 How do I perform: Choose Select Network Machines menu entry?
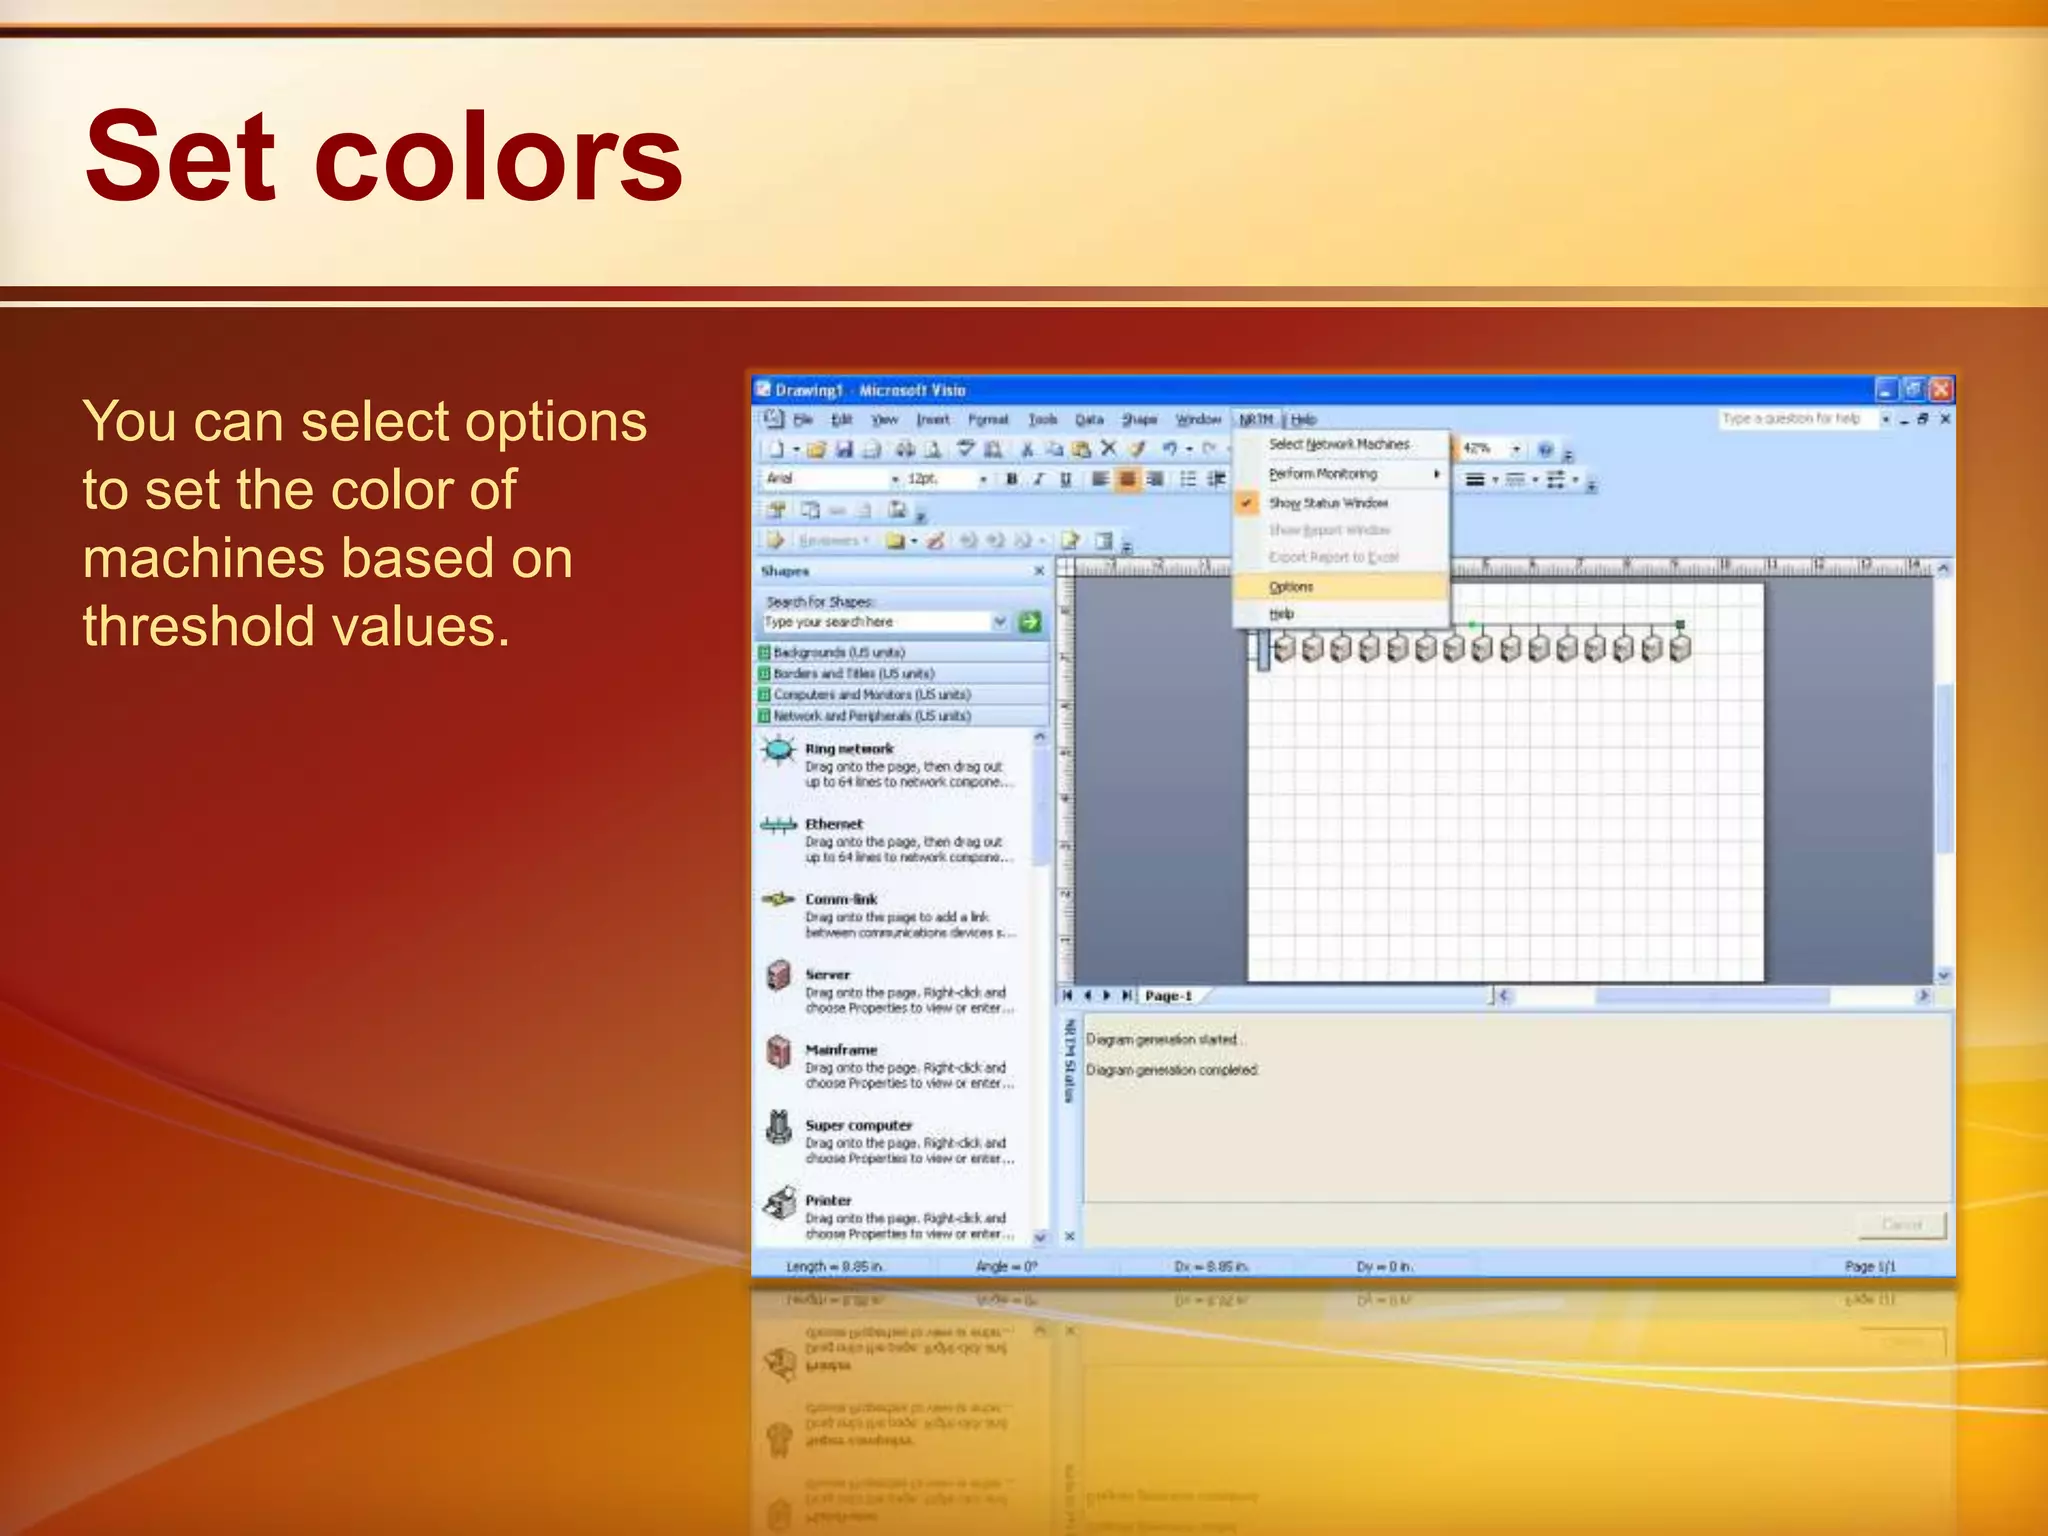(1342, 444)
